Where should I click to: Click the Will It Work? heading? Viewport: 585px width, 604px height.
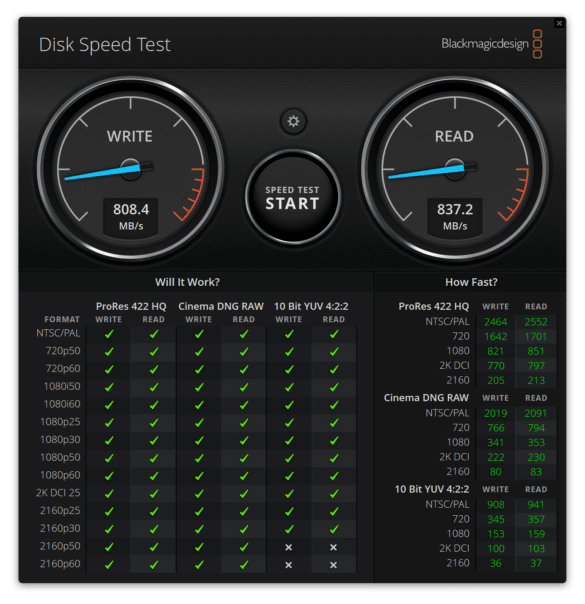click(x=187, y=282)
